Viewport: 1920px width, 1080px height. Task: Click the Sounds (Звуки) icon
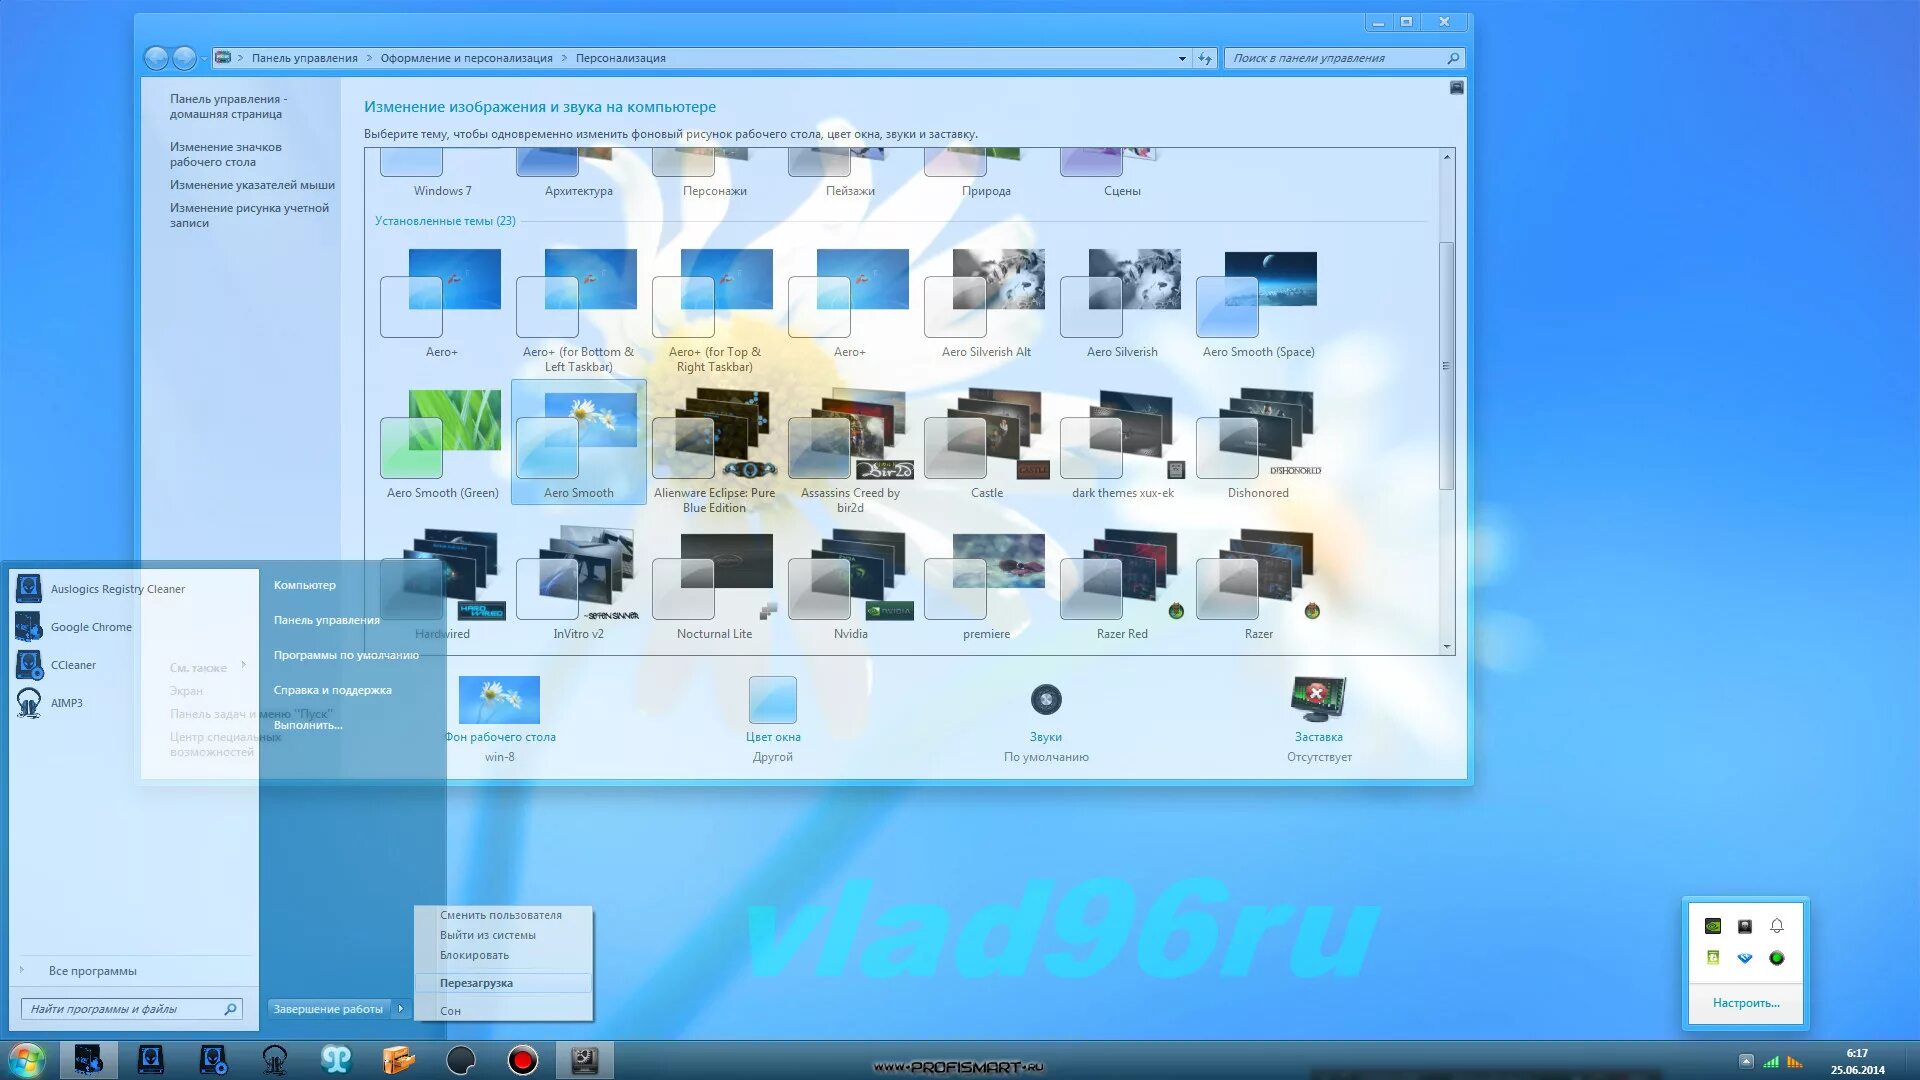[1046, 700]
